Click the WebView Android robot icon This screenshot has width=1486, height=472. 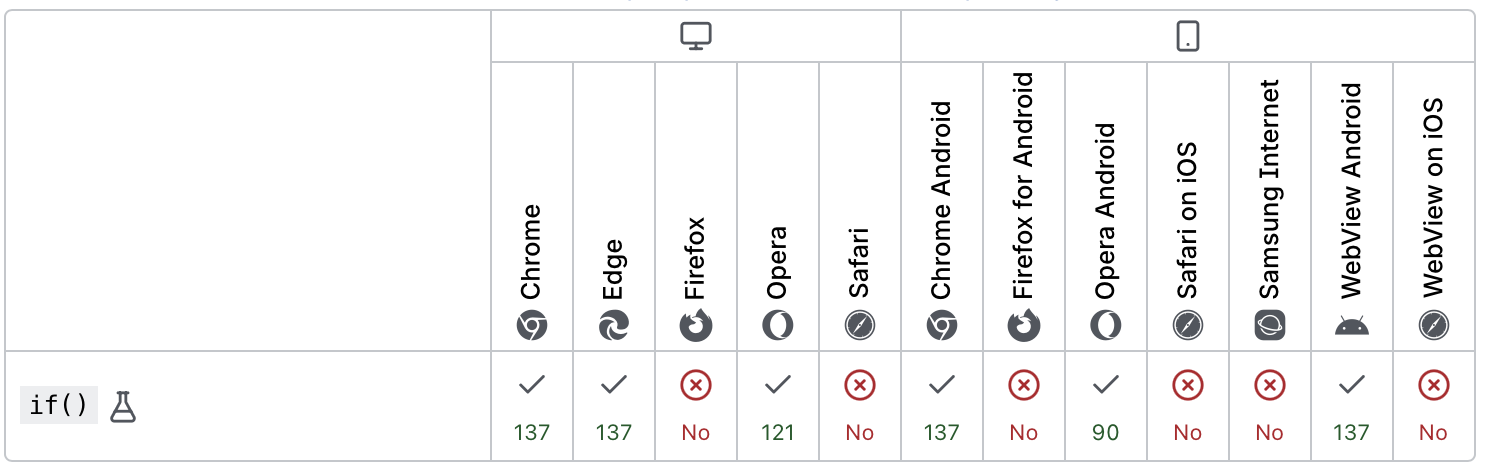tap(1351, 326)
